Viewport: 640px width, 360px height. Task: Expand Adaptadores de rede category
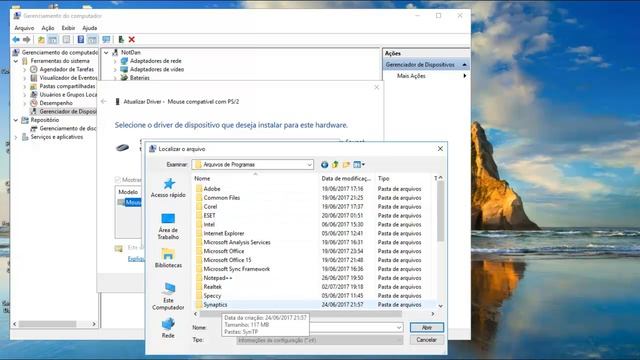point(115,61)
